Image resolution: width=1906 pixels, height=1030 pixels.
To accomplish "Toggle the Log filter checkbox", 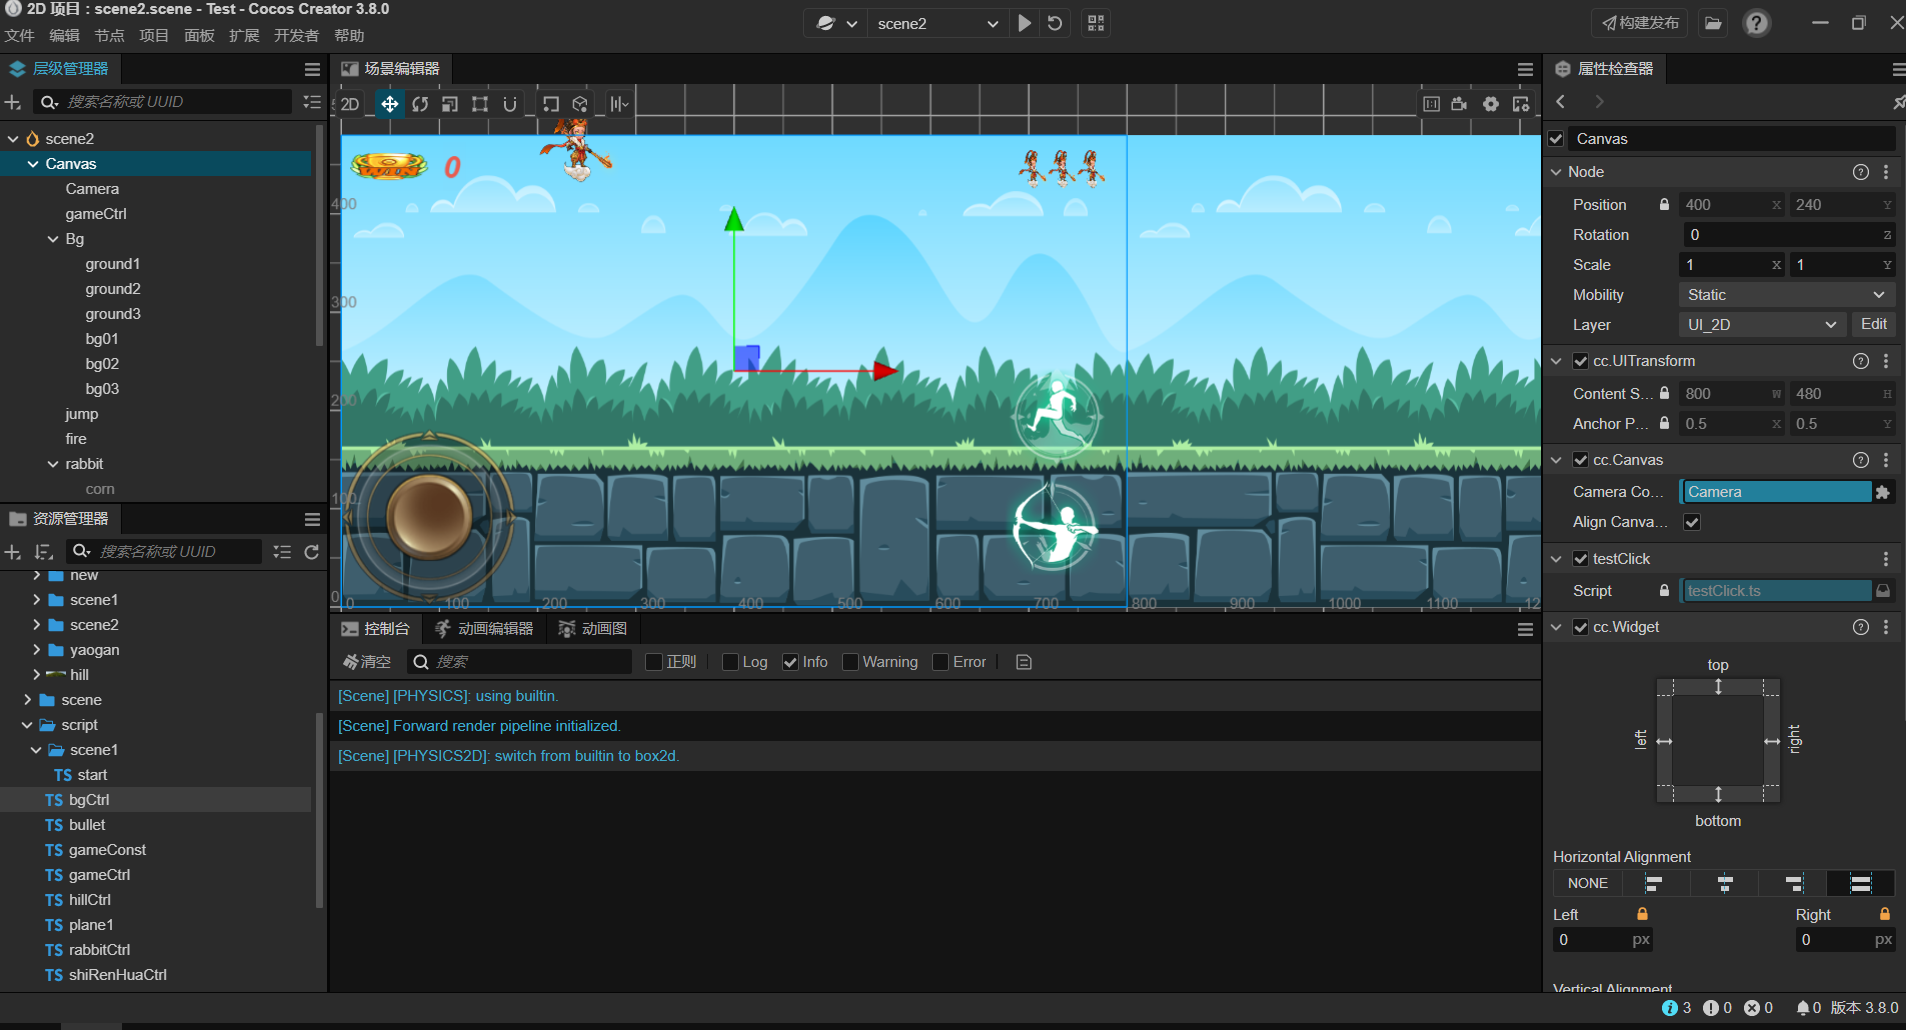I will (730, 662).
